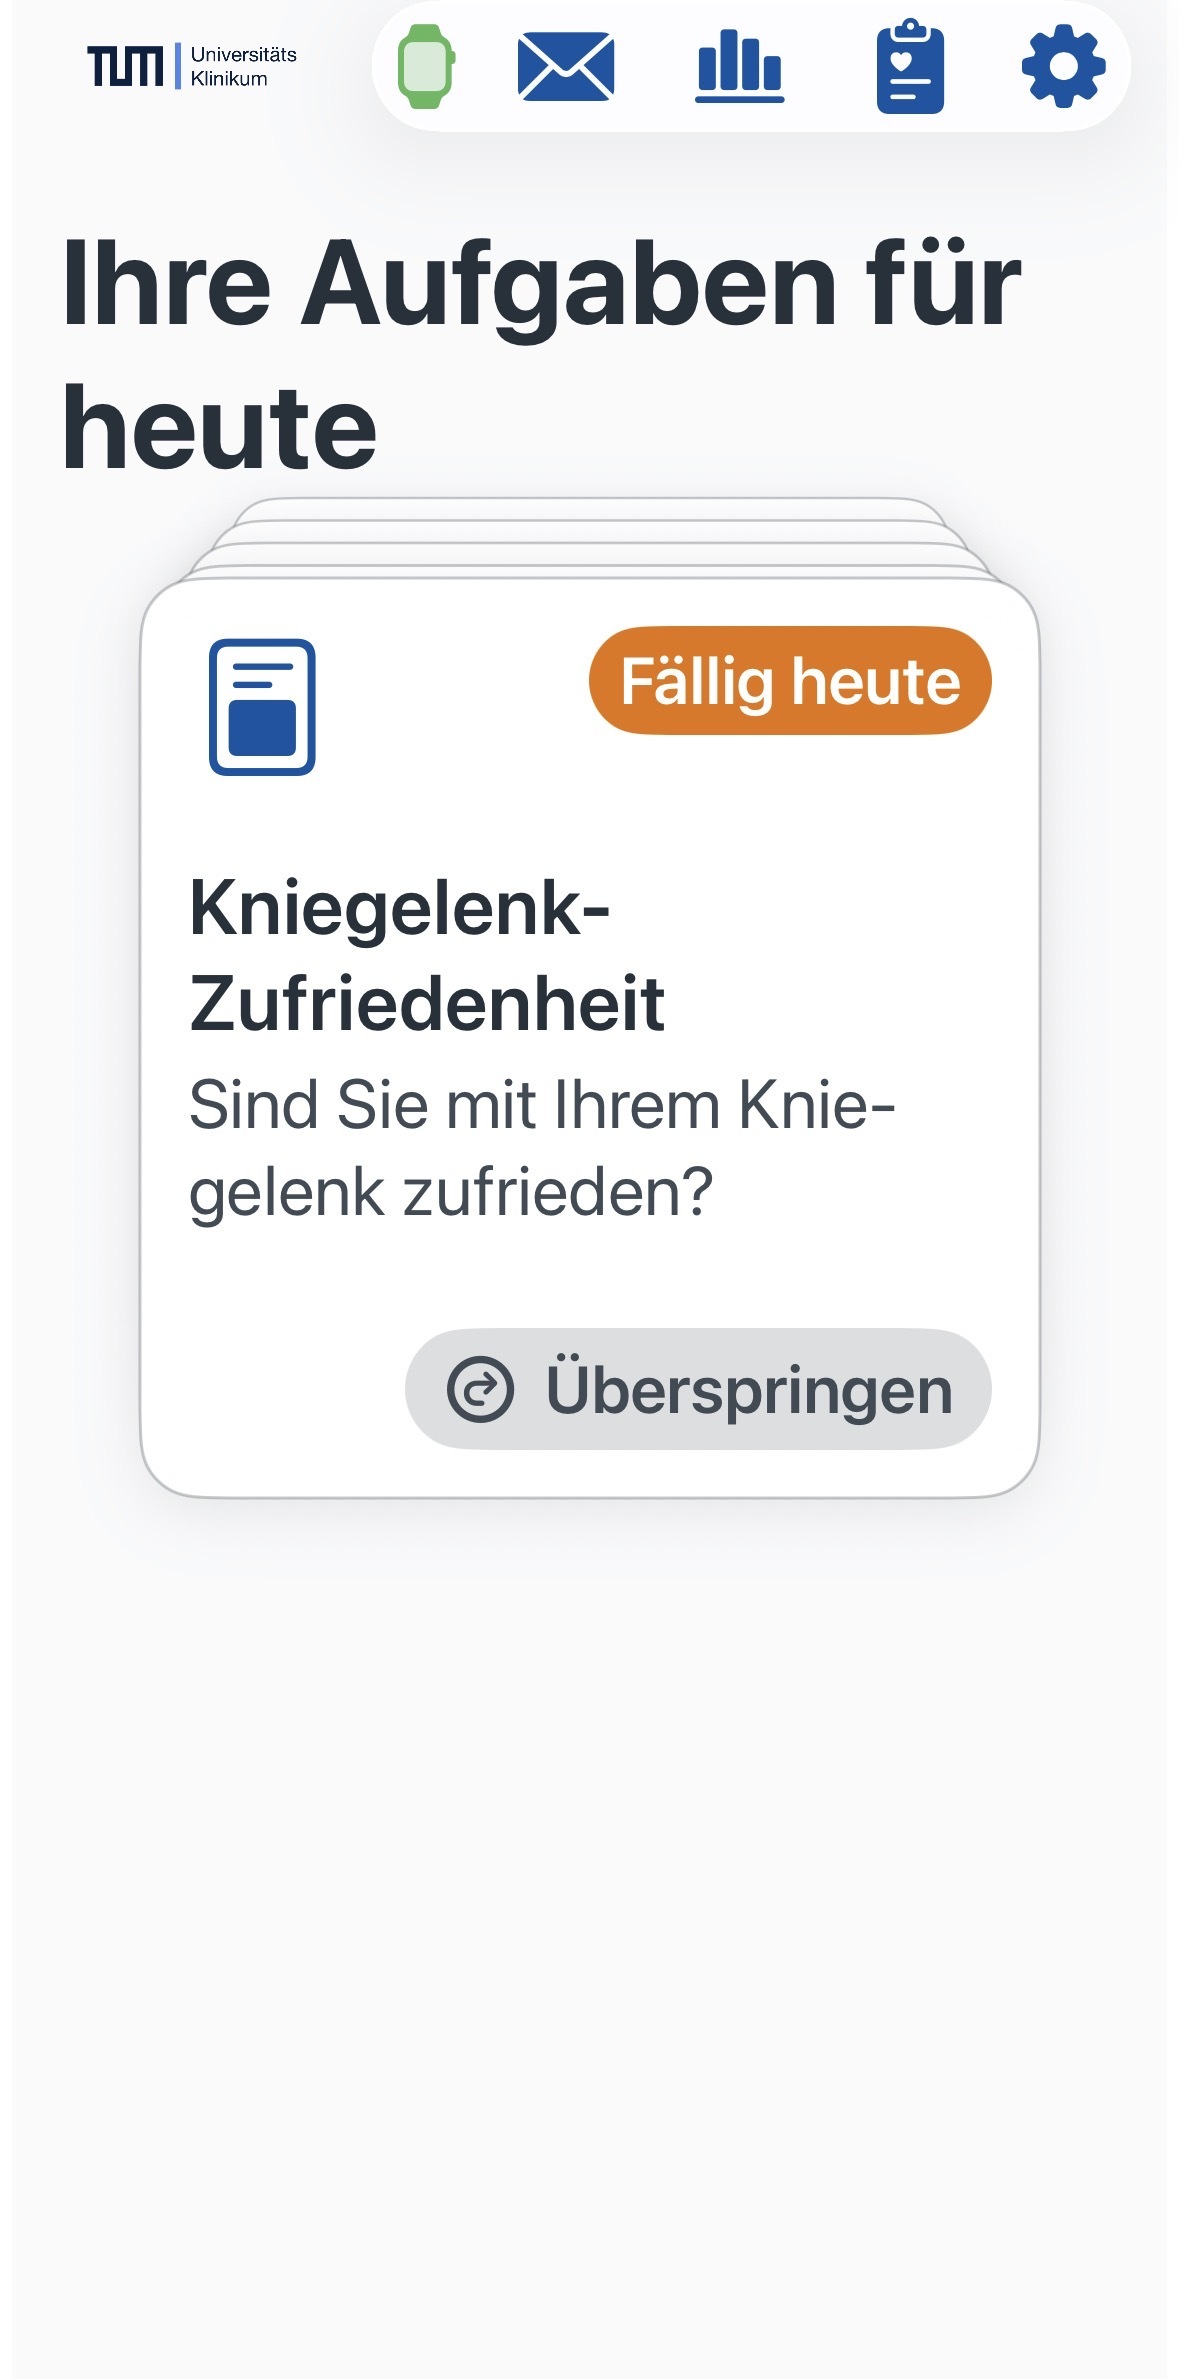Select the stacked cards behind the top task

pos(590,535)
